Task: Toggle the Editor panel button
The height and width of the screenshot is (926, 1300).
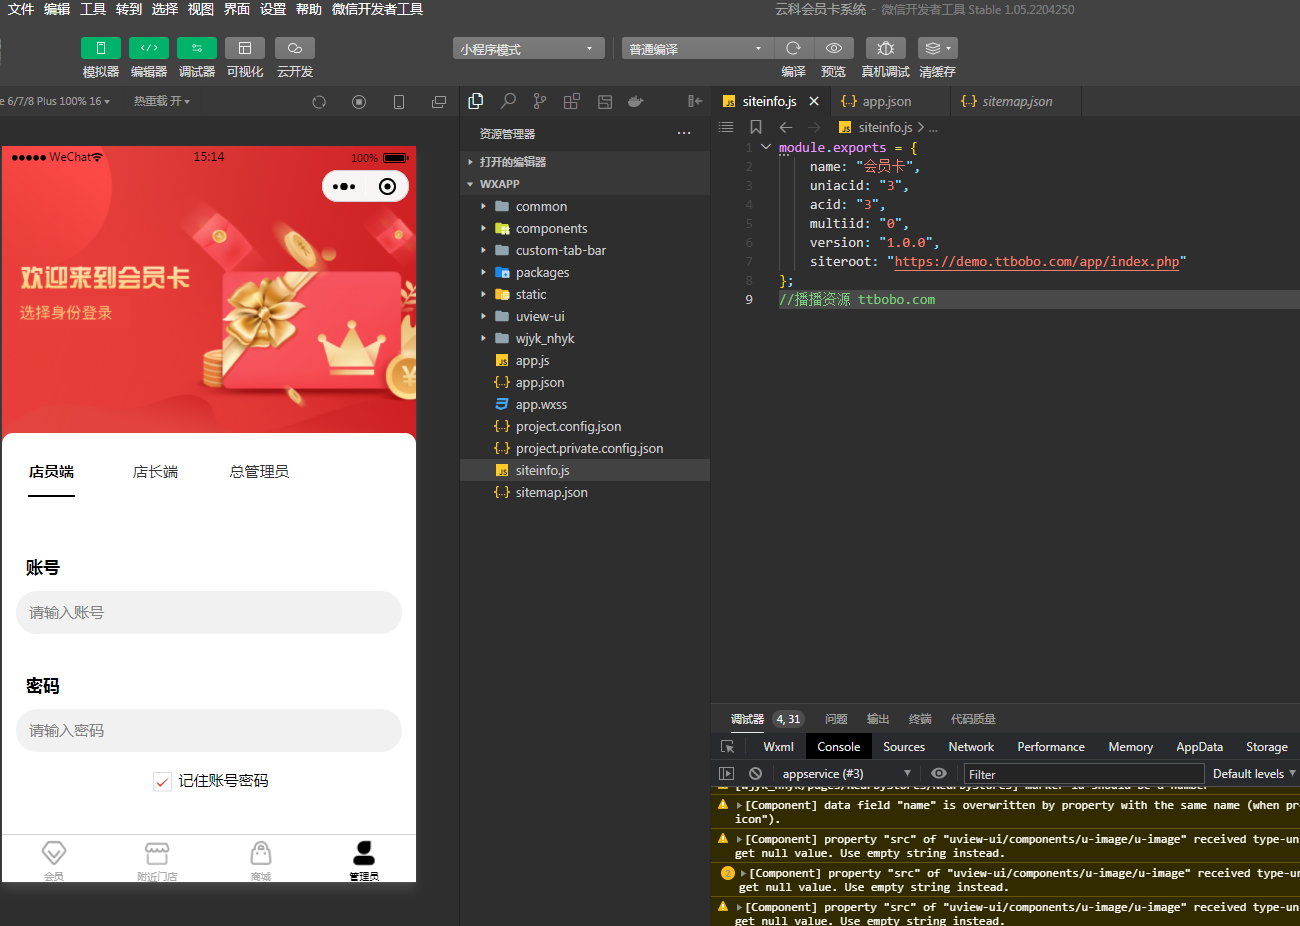Action: click(x=149, y=48)
